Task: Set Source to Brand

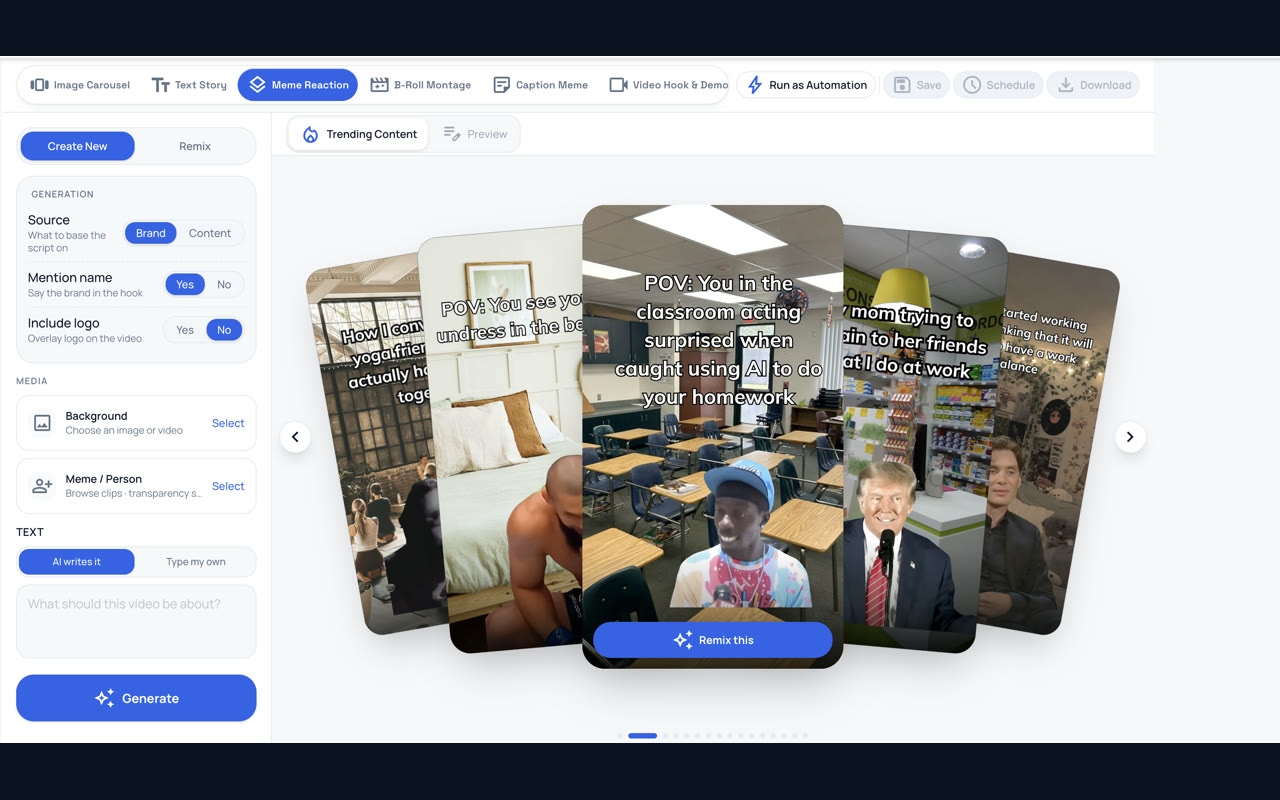Action: pos(151,233)
